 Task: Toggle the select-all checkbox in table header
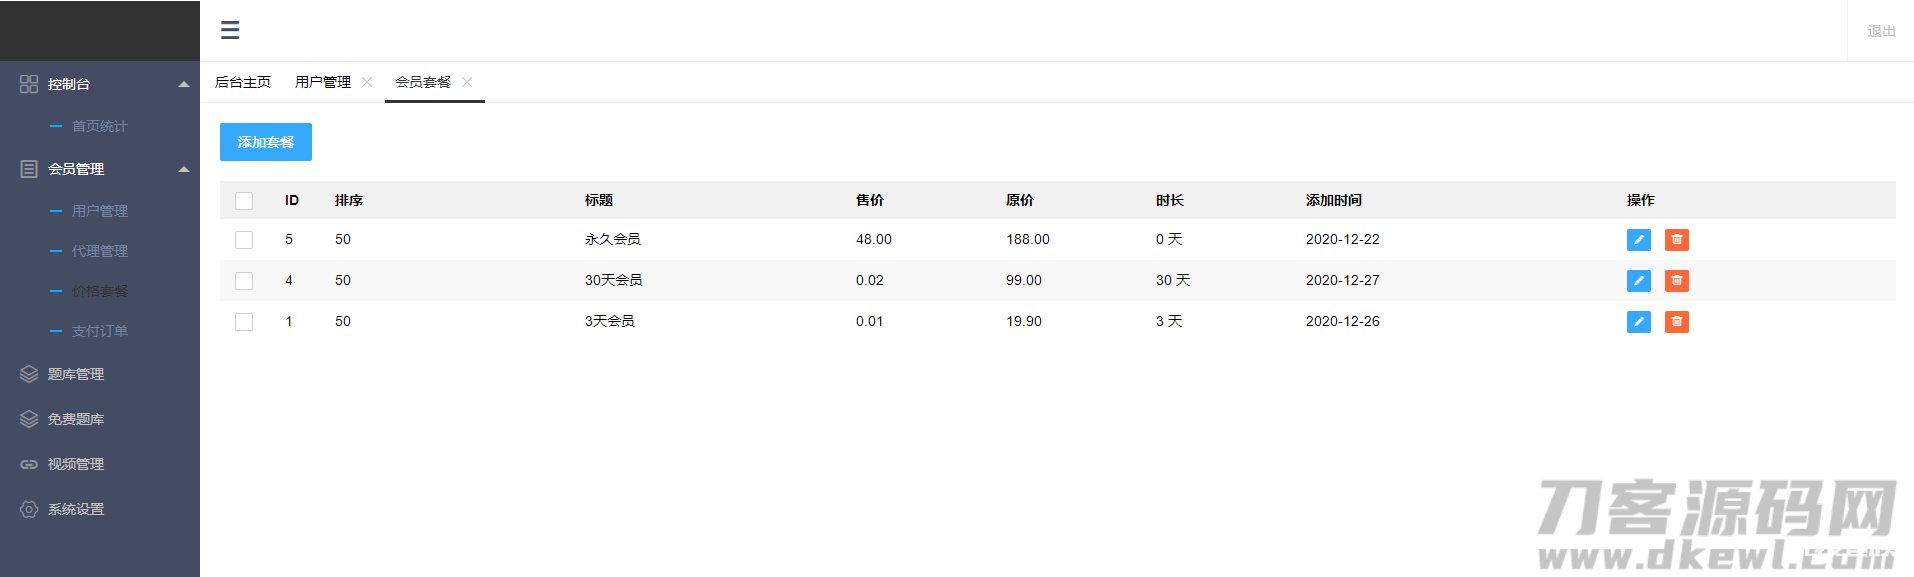click(244, 201)
